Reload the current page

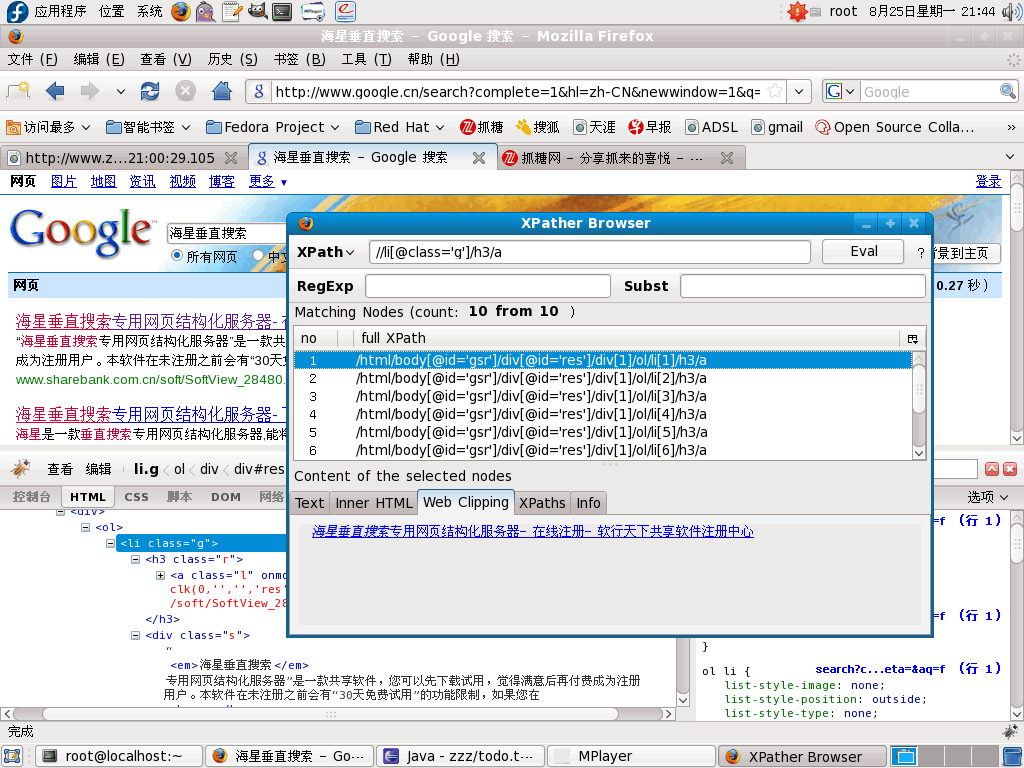click(x=150, y=91)
